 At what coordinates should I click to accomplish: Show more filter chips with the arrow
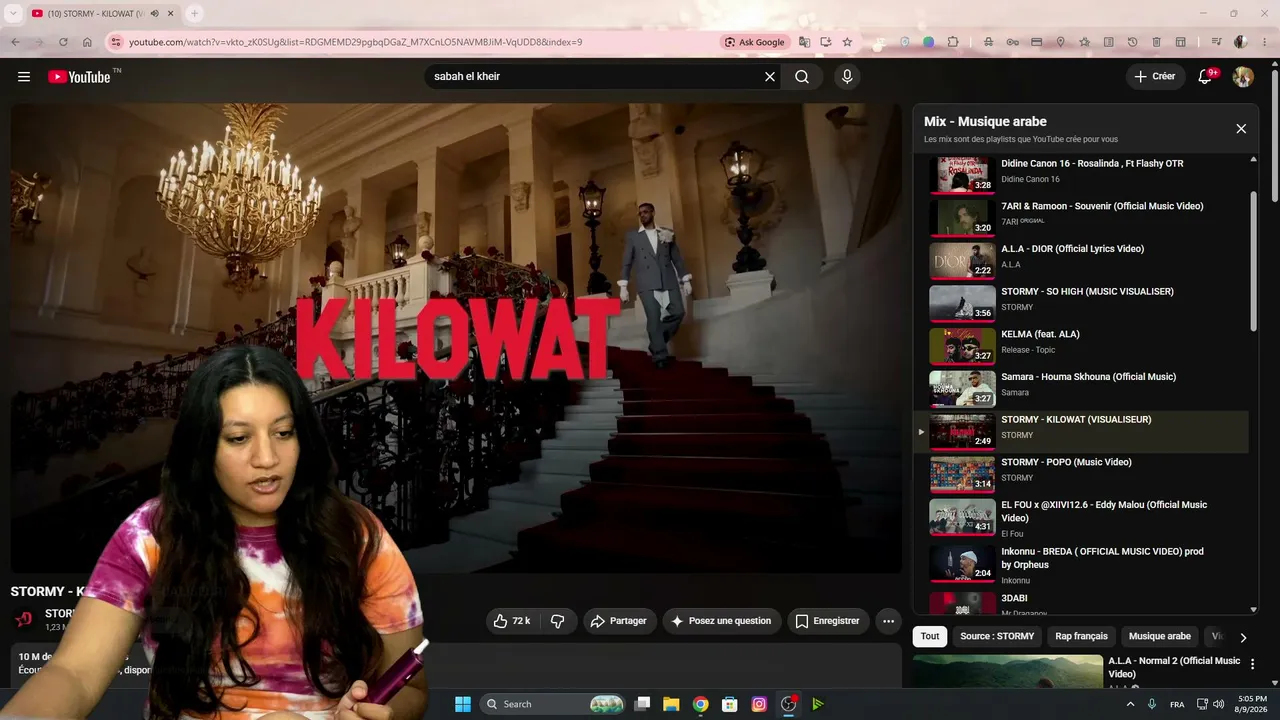click(1243, 637)
